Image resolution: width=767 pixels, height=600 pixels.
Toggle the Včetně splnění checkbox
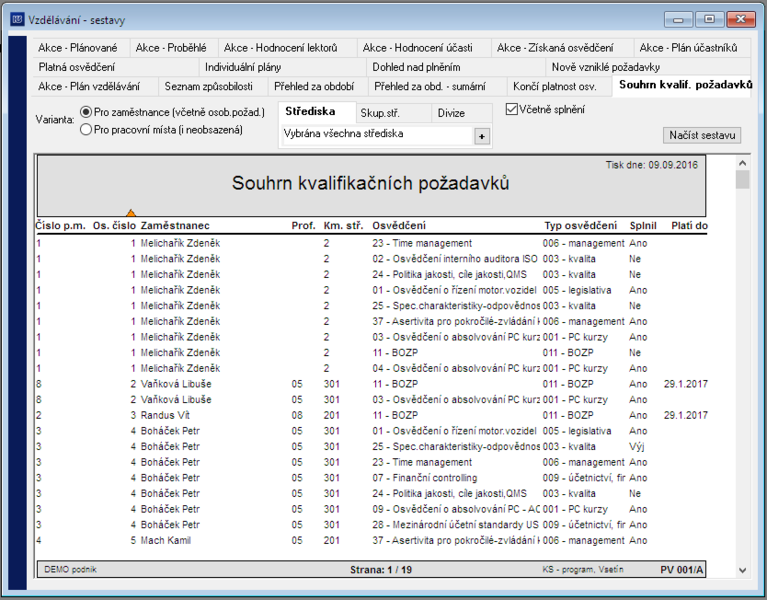click(x=512, y=109)
